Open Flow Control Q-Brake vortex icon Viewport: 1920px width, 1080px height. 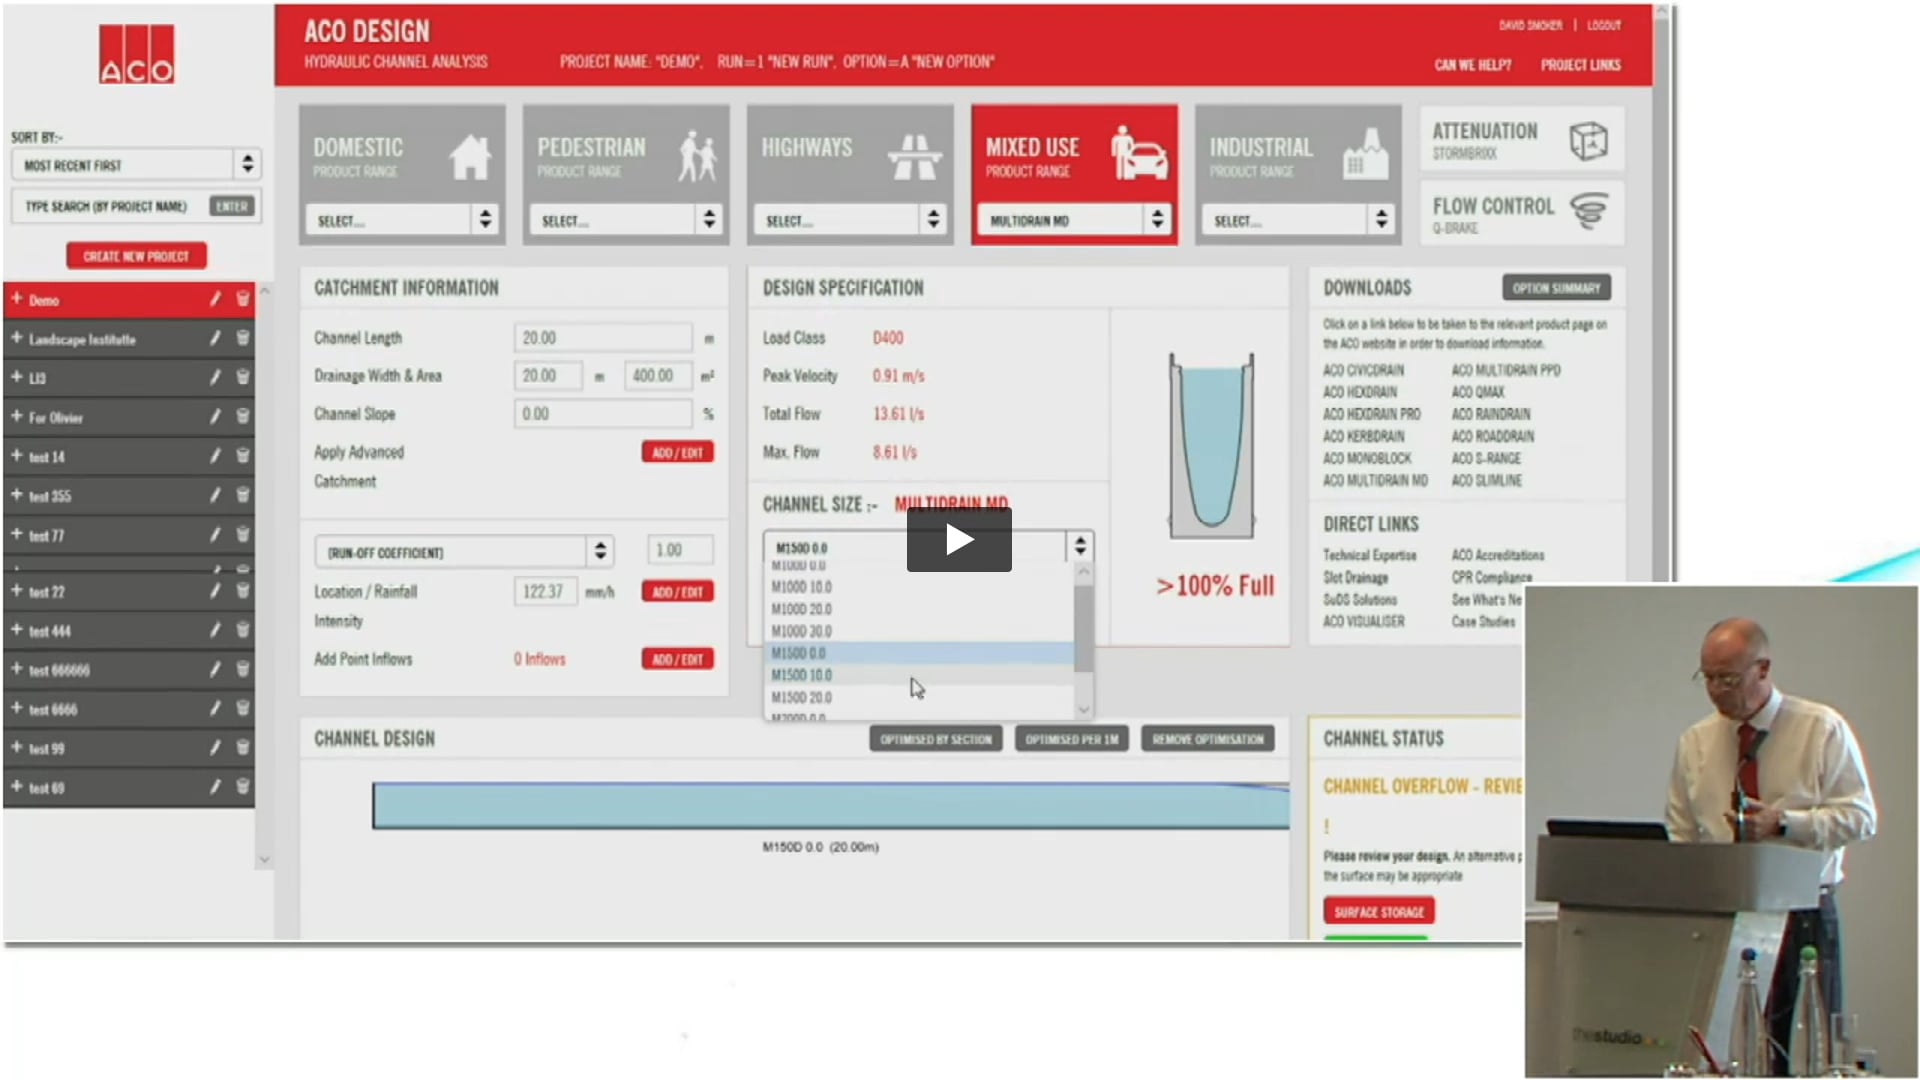point(1588,212)
